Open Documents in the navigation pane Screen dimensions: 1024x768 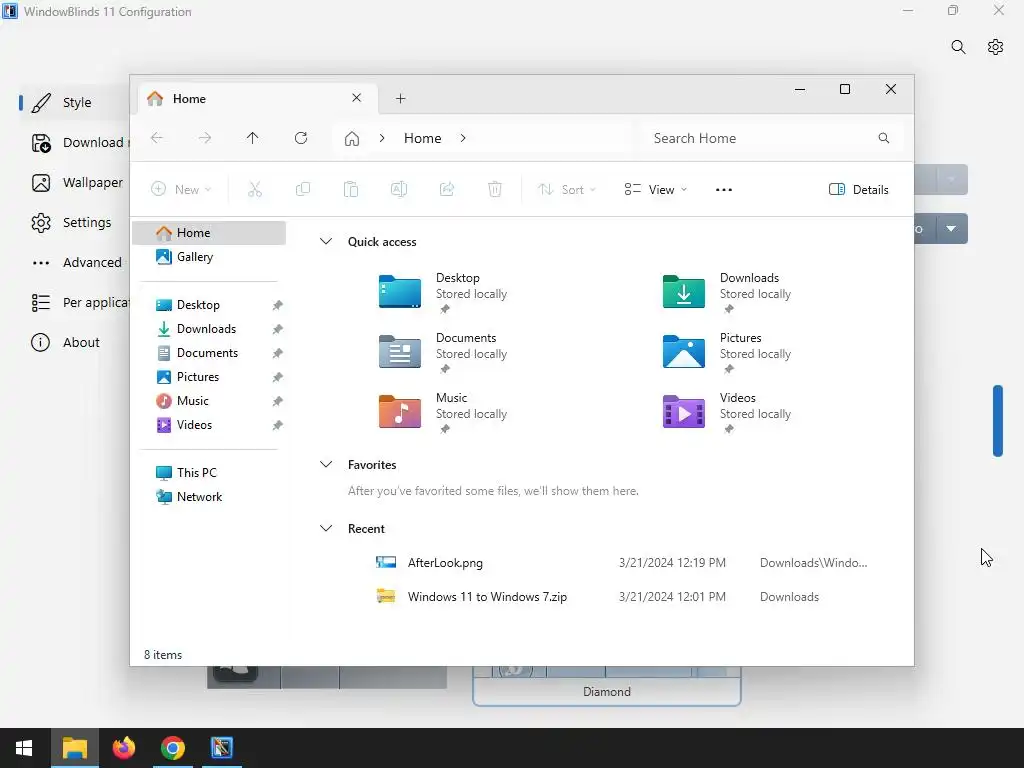click(209, 353)
